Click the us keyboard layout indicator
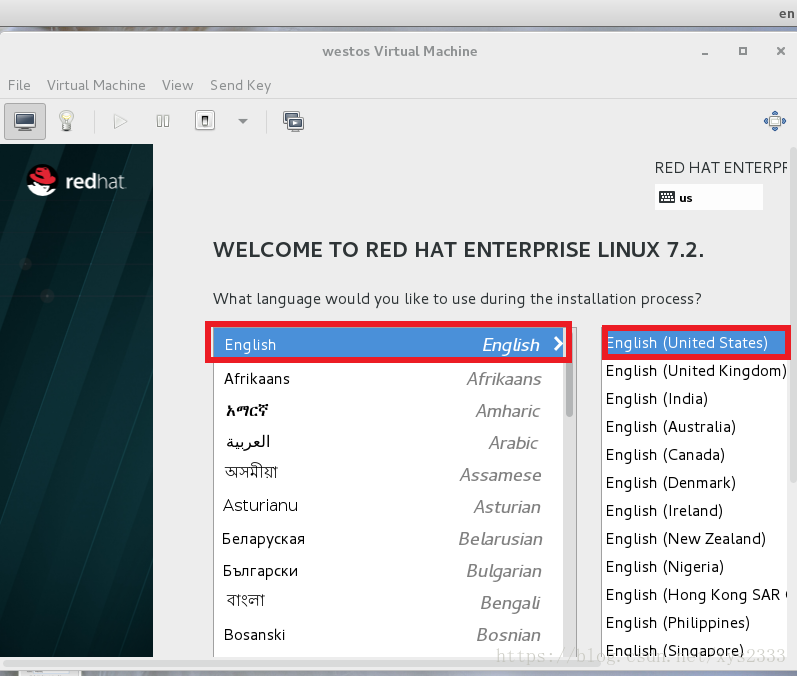The width and height of the screenshot is (797, 676). pyautogui.click(x=709, y=197)
